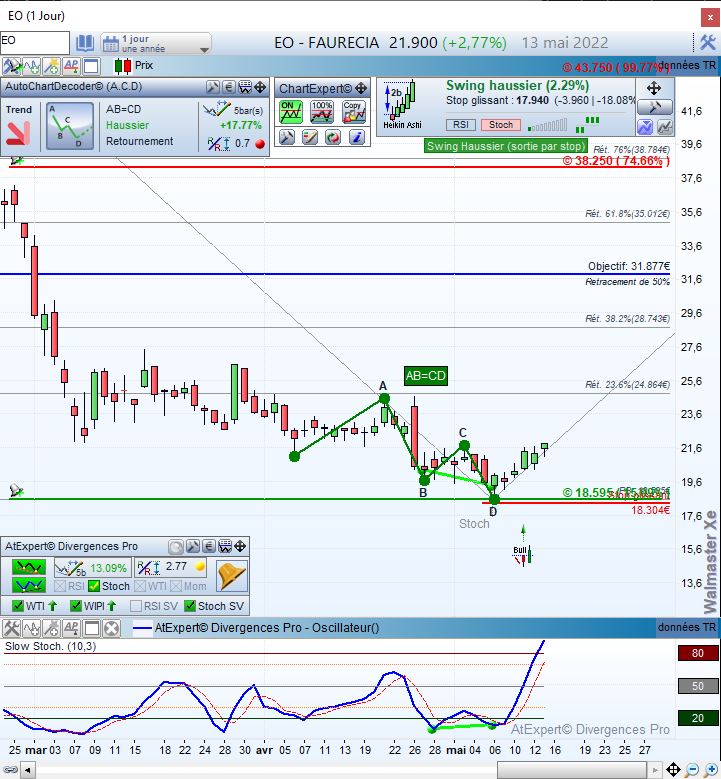Viewport: 721px width, 779px height.
Task: Click the RSI button in Swing panel
Action: [461, 125]
